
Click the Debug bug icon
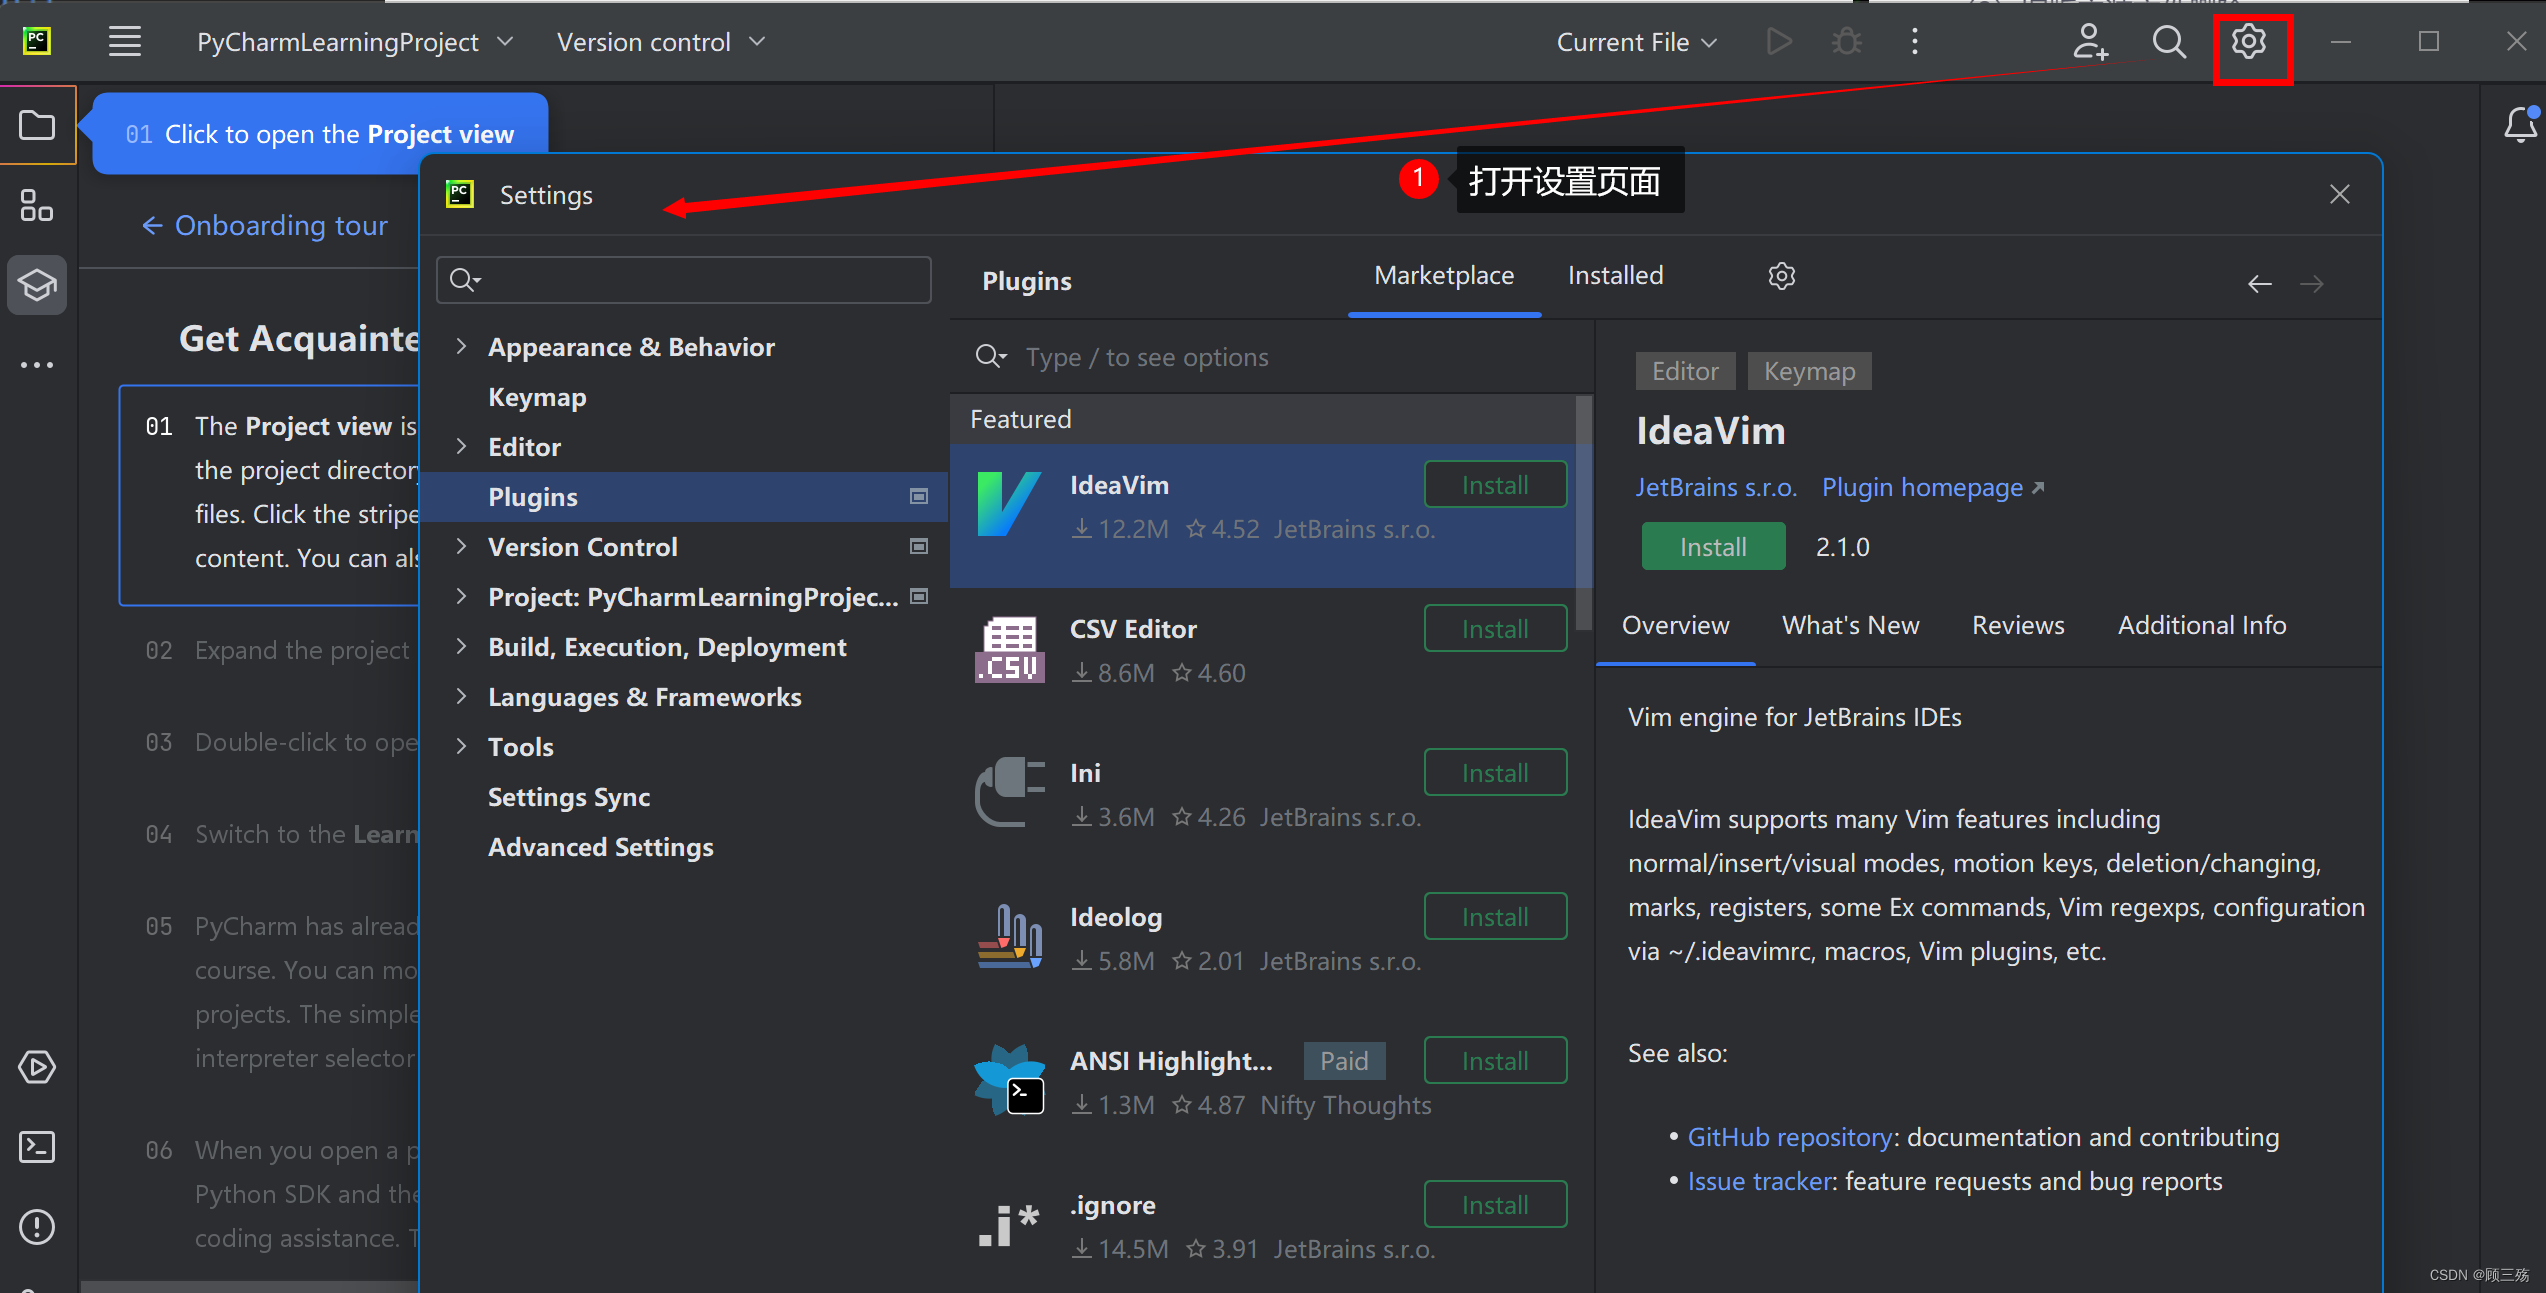pyautogui.click(x=1846, y=42)
